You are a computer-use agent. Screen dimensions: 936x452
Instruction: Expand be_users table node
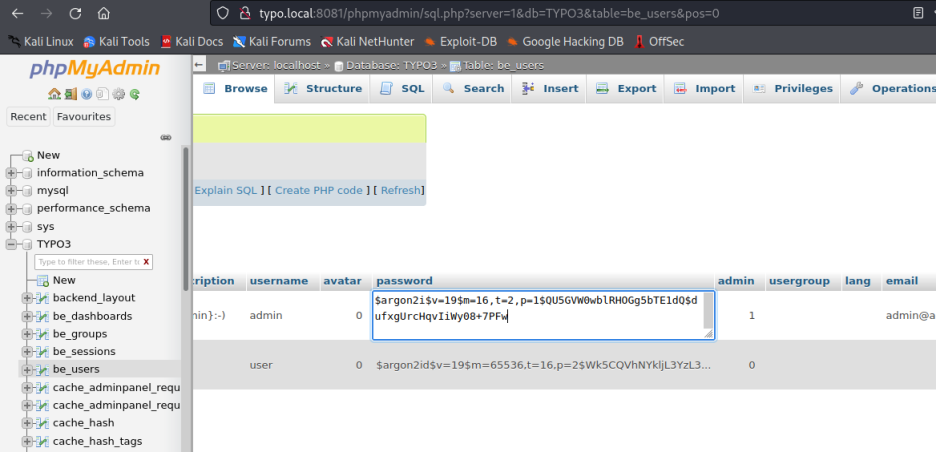27,370
